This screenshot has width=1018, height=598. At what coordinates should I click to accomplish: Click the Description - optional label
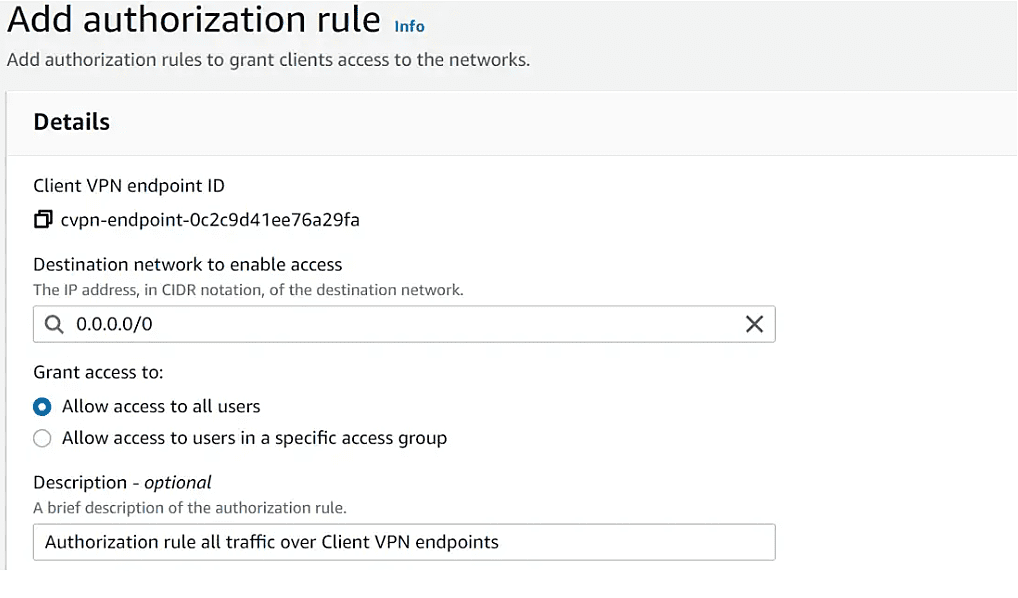[x=122, y=482]
